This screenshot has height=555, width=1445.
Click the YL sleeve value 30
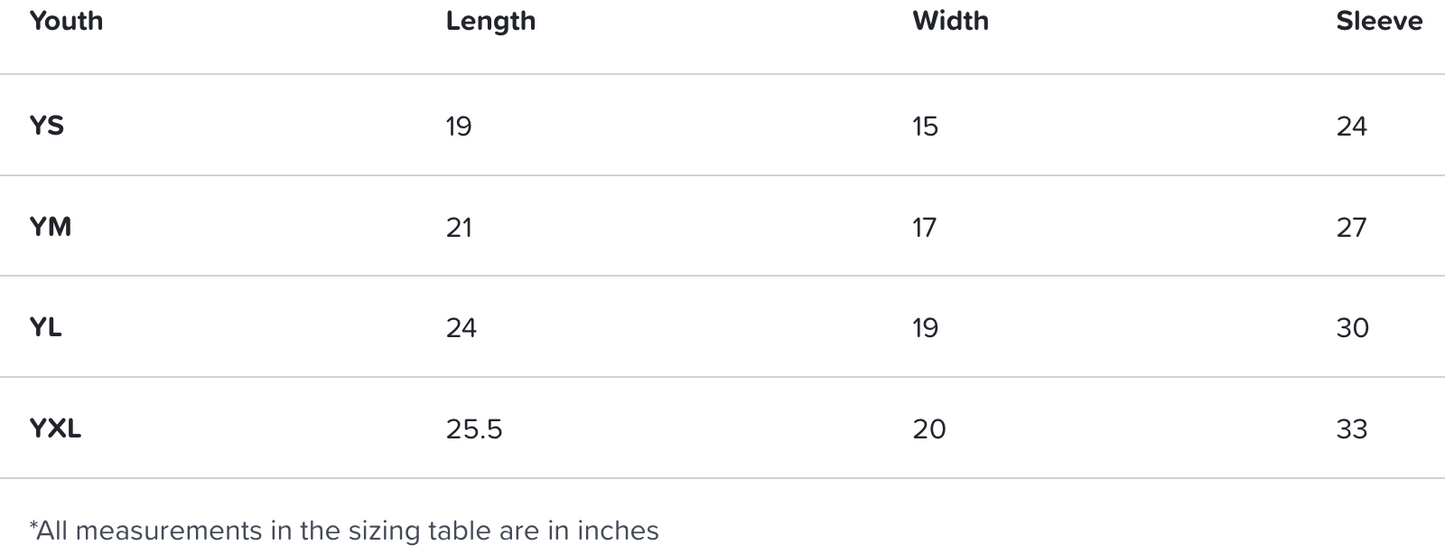[1352, 328]
